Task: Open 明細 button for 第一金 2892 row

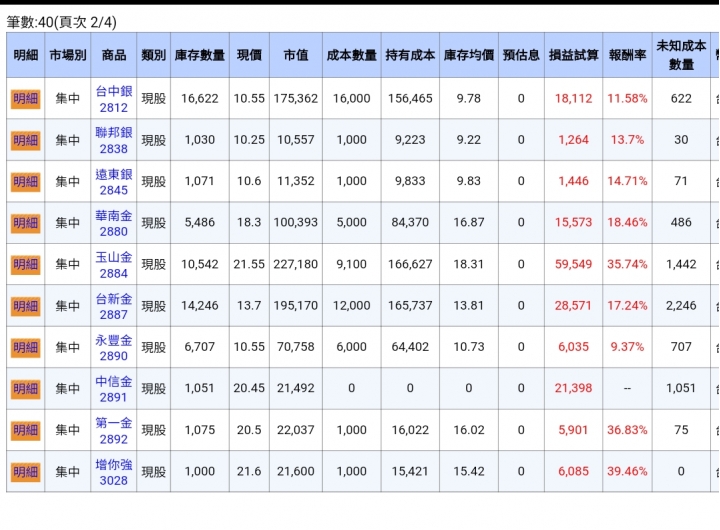Action: pos(26,430)
